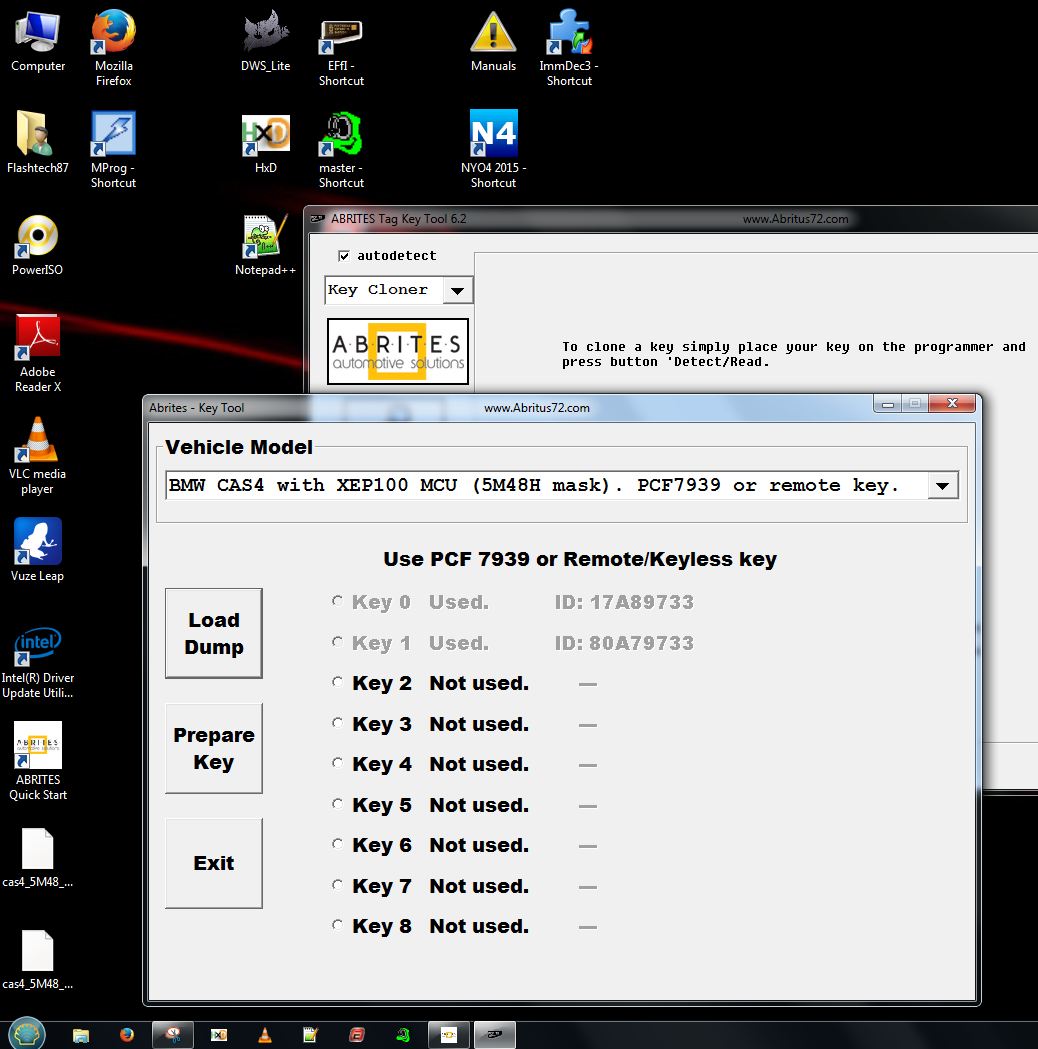The height and width of the screenshot is (1049, 1038).
Task: Open the EFfI shortcut icon
Action: pos(341,34)
